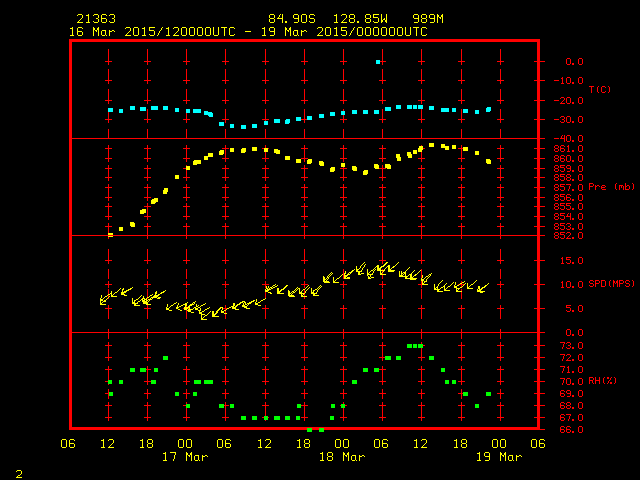Image resolution: width=640 pixels, height=480 pixels.
Task: Click the -30.0 temperature tick label
Action: (569, 120)
